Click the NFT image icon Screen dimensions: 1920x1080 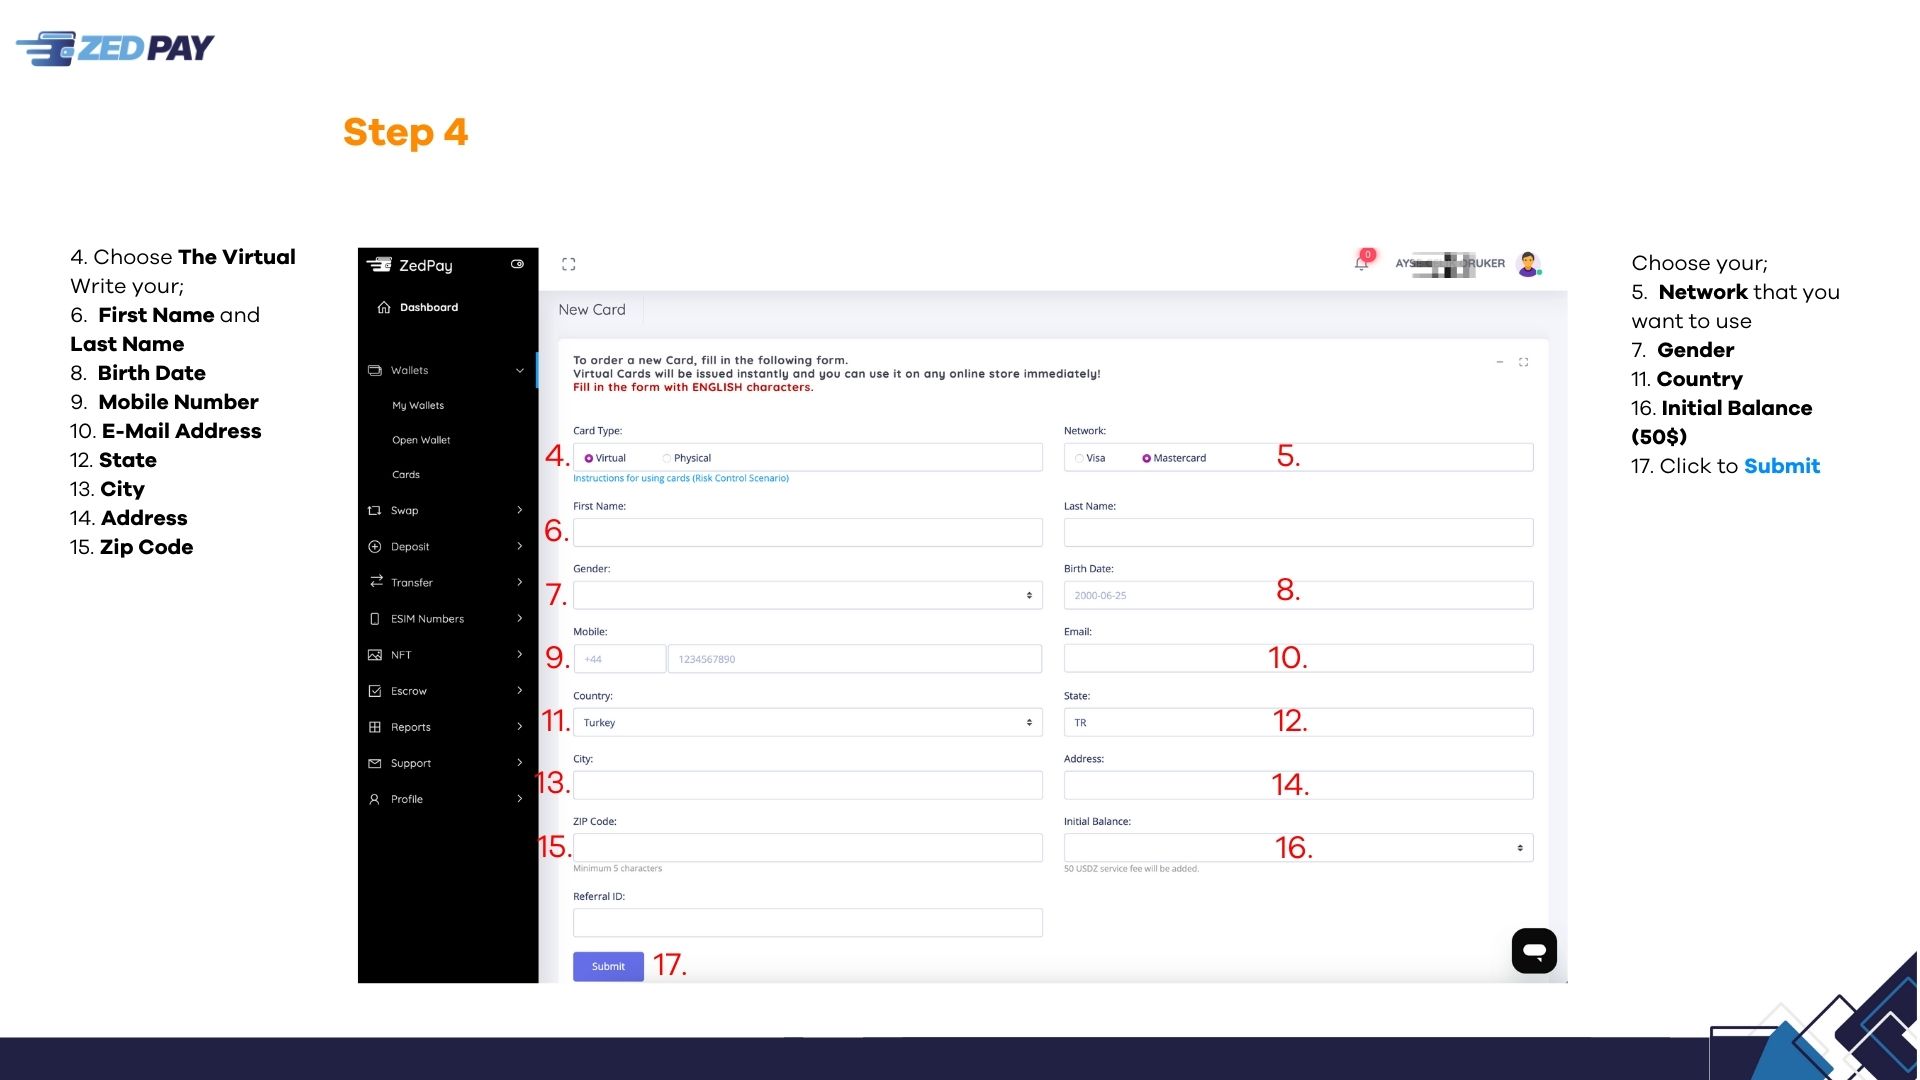pyautogui.click(x=375, y=655)
